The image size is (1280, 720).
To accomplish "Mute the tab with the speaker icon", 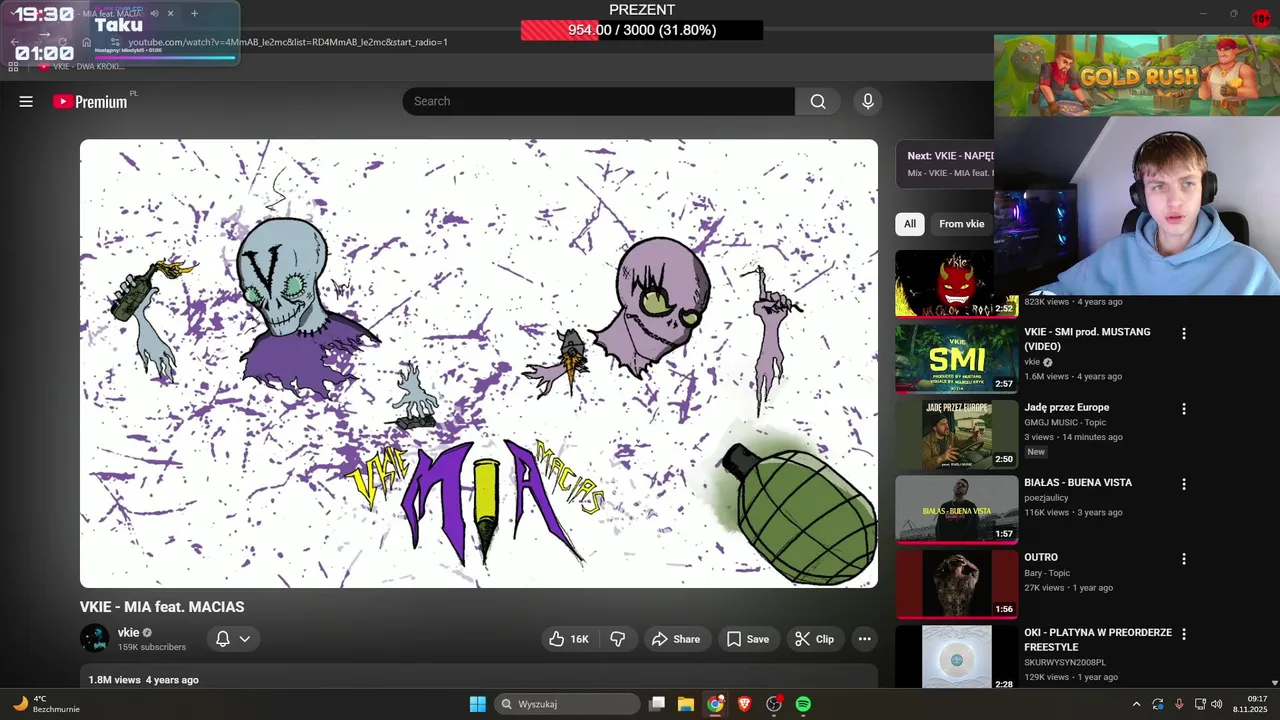I will pyautogui.click(x=154, y=14).
